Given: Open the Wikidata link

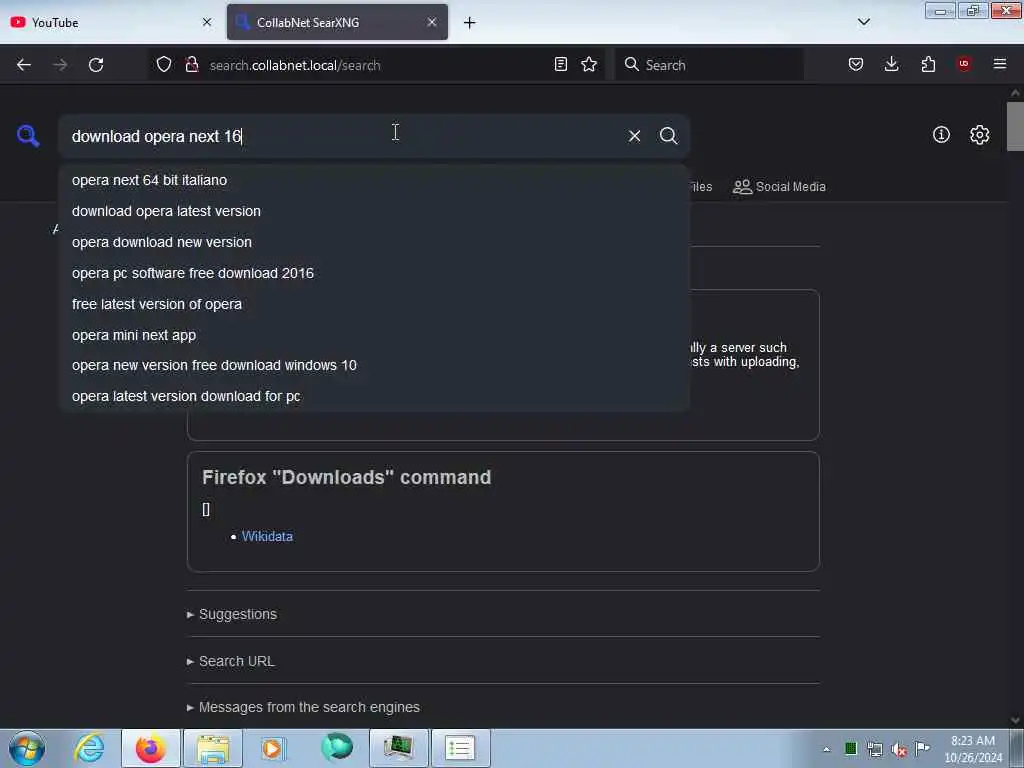Looking at the screenshot, I should click(267, 536).
